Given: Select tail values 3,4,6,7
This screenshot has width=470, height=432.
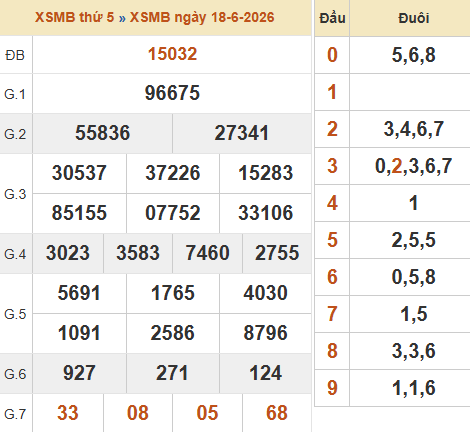Looking at the screenshot, I should [414, 129].
